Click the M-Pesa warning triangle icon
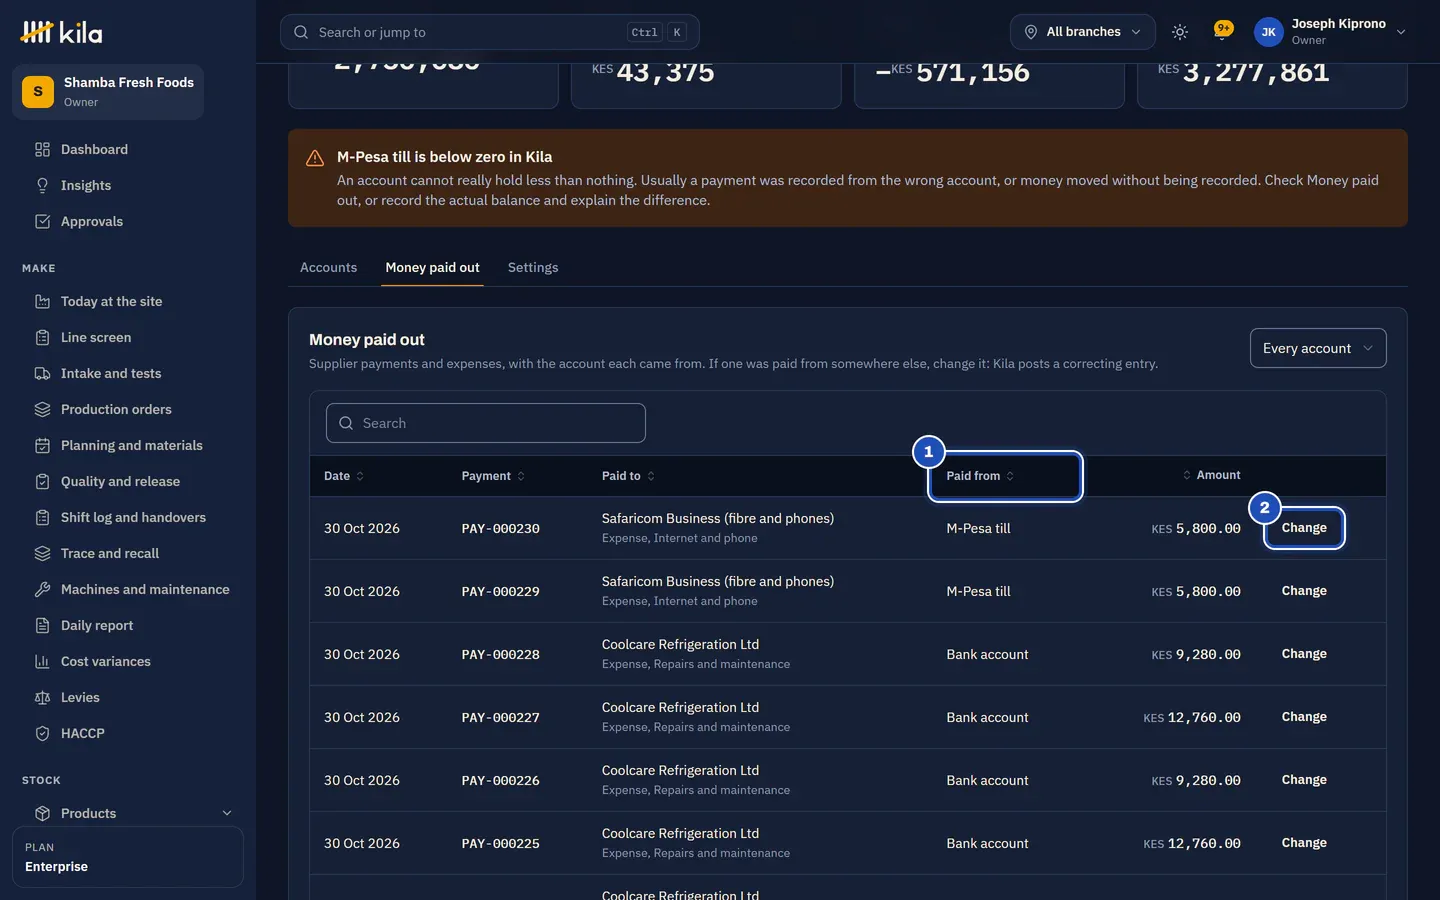Viewport: 1440px width, 900px height. [x=315, y=158]
